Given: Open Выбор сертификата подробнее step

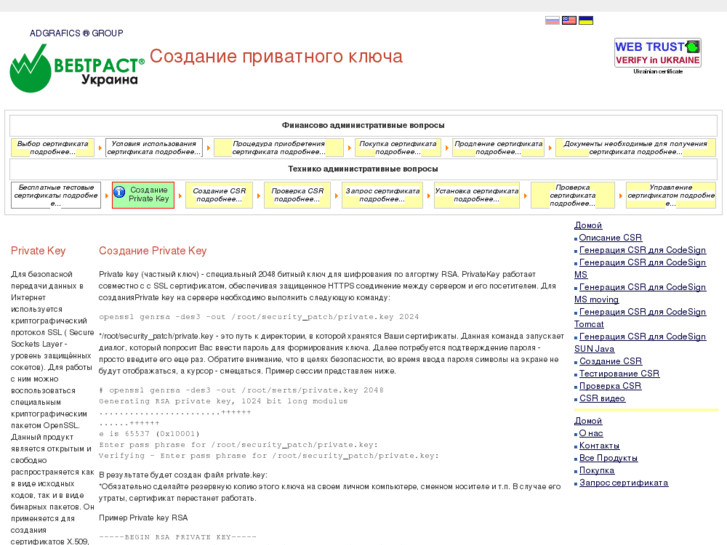Looking at the screenshot, I should pyautogui.click(x=52, y=147).
